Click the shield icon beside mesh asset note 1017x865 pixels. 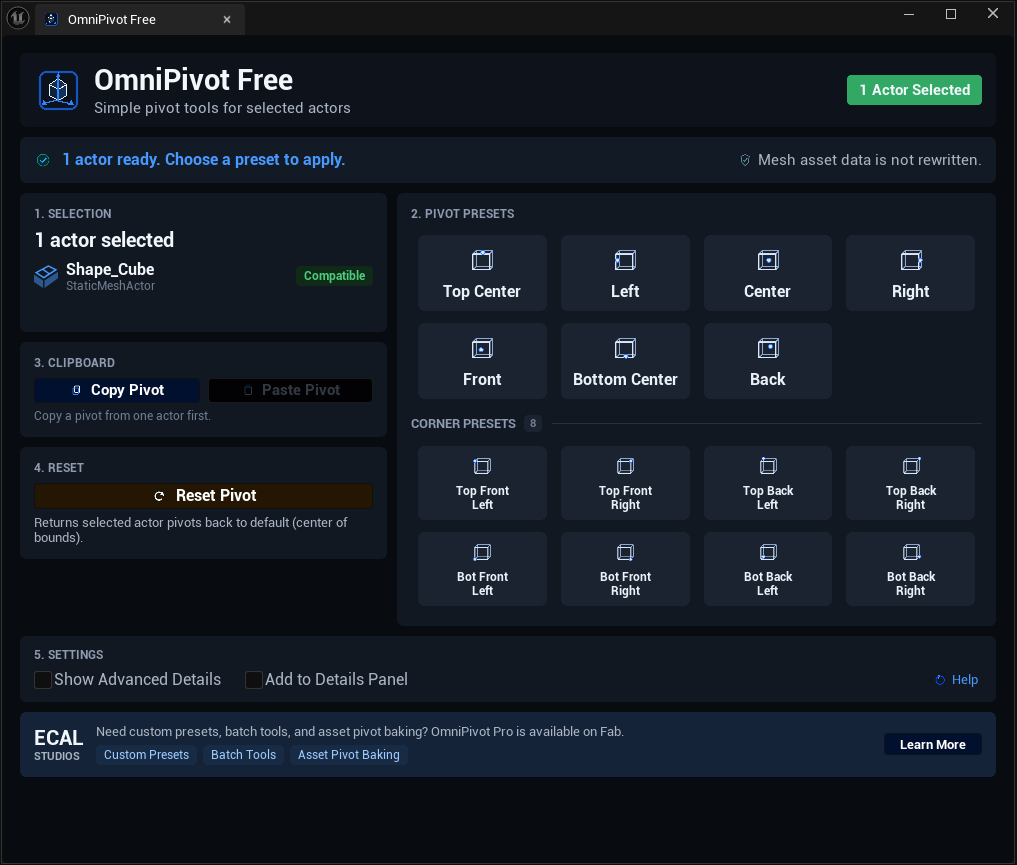(745, 160)
